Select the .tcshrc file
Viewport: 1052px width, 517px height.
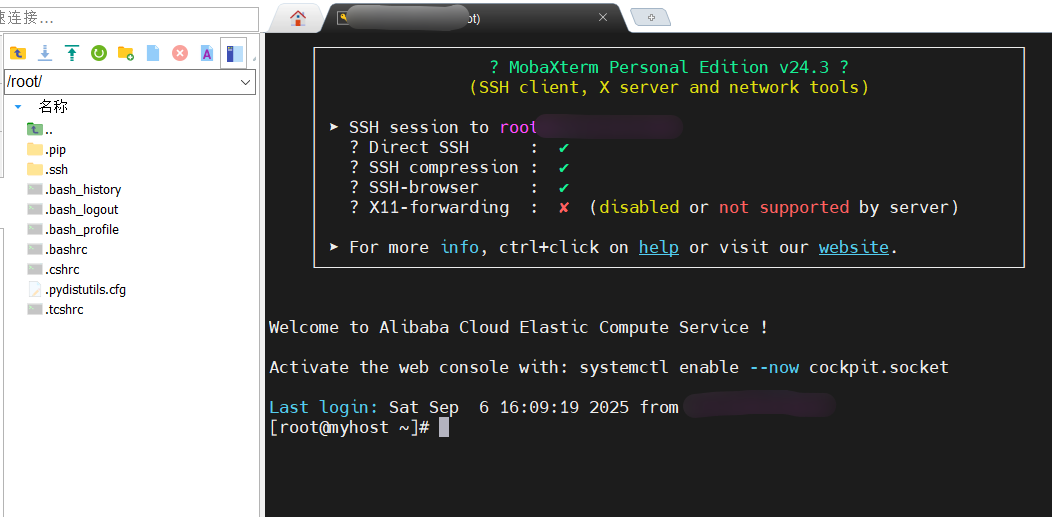[x=56, y=310]
